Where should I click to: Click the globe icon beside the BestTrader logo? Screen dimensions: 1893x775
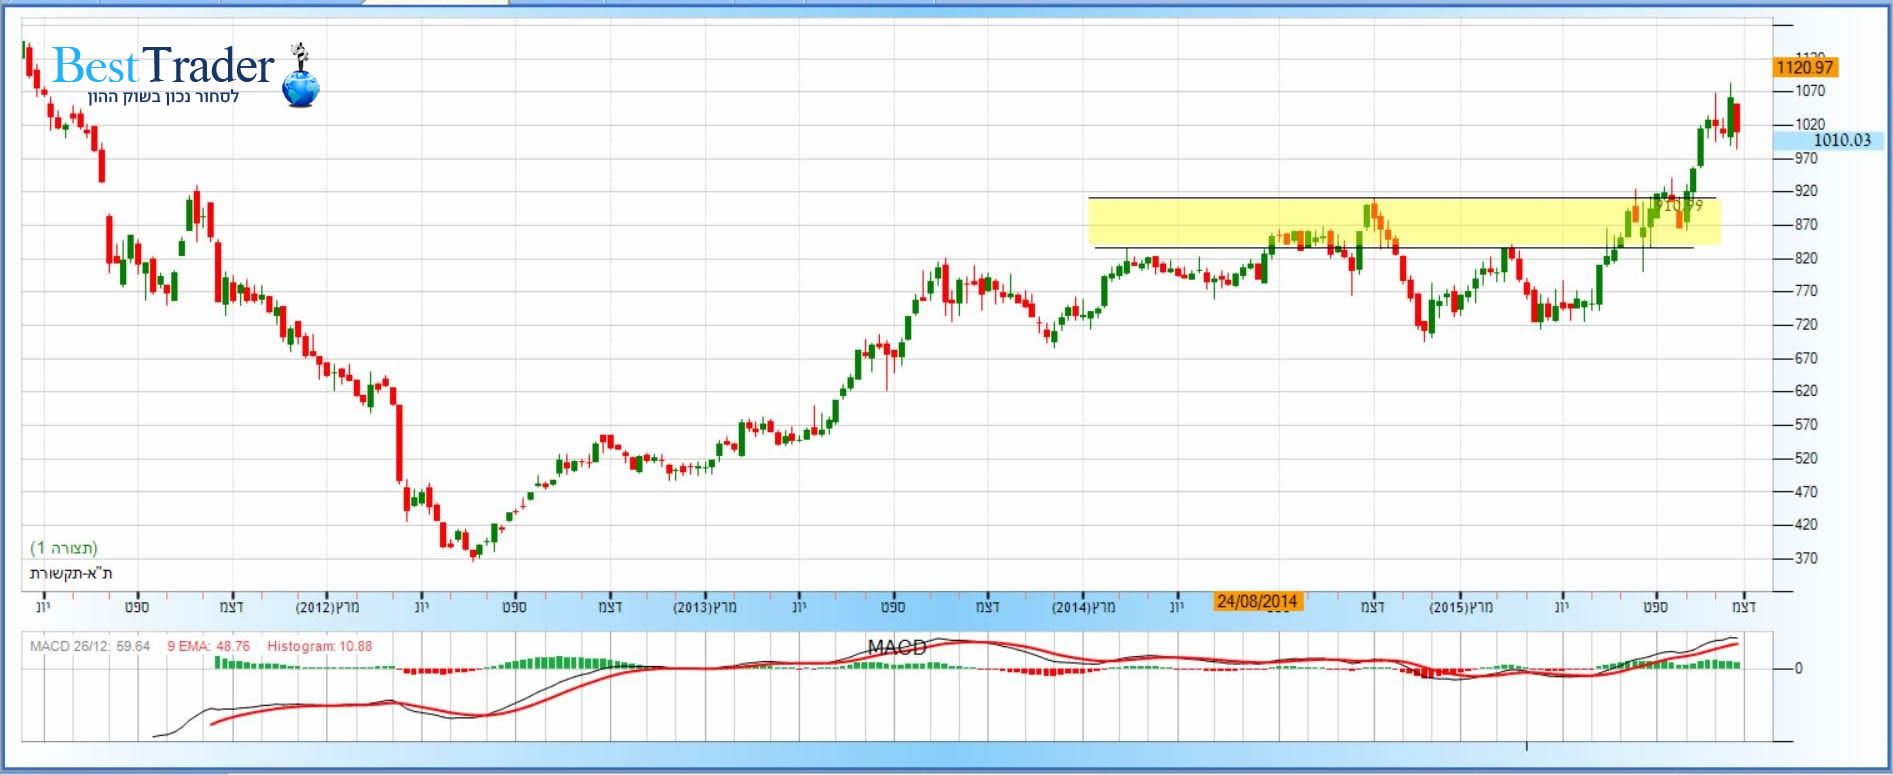coord(300,83)
